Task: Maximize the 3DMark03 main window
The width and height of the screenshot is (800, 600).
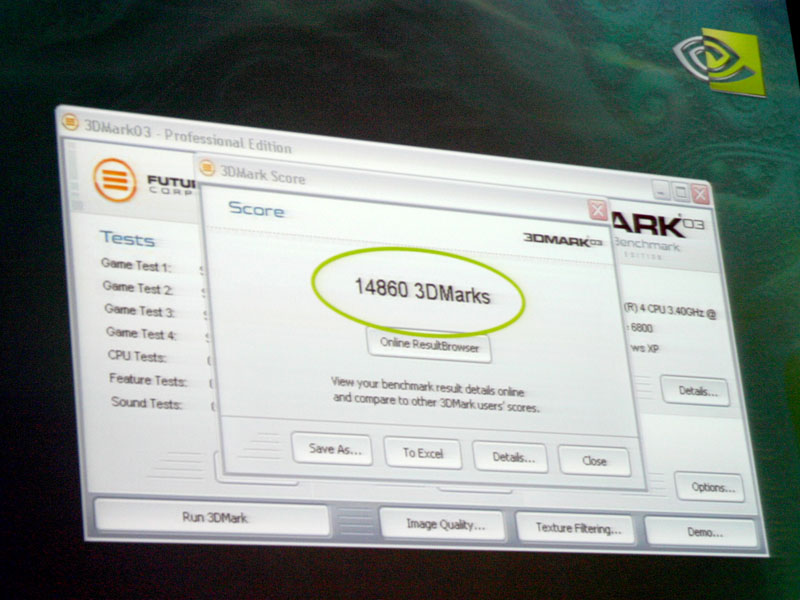Action: pyautogui.click(x=680, y=192)
